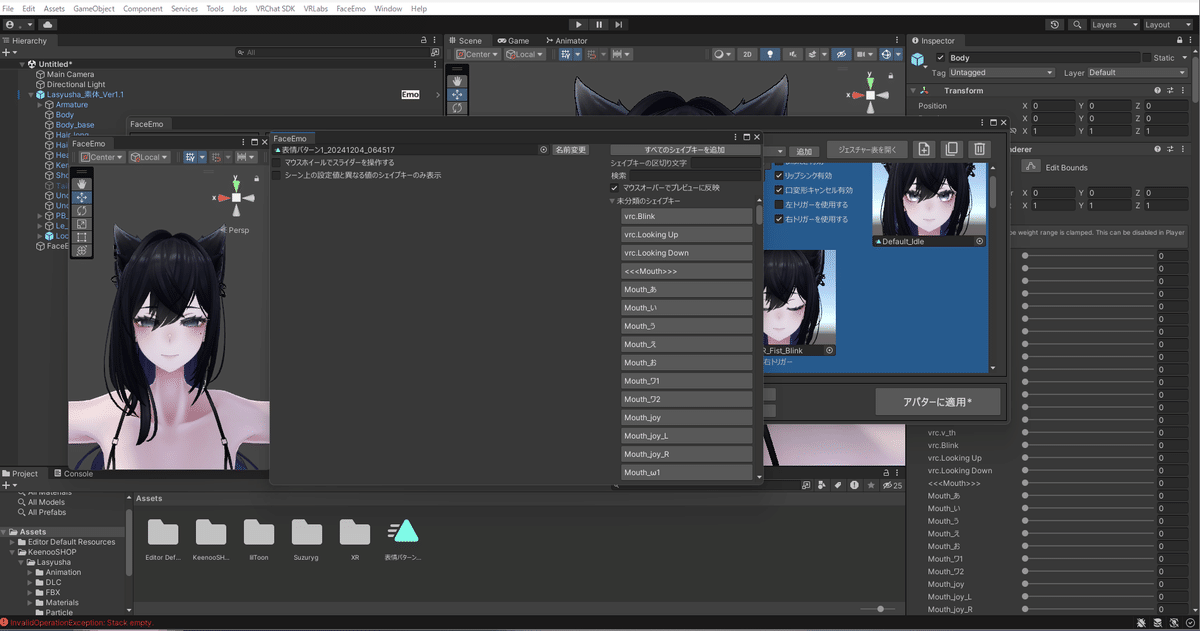
Task: Switch to the Console tab
Action: pyautogui.click(x=72, y=473)
